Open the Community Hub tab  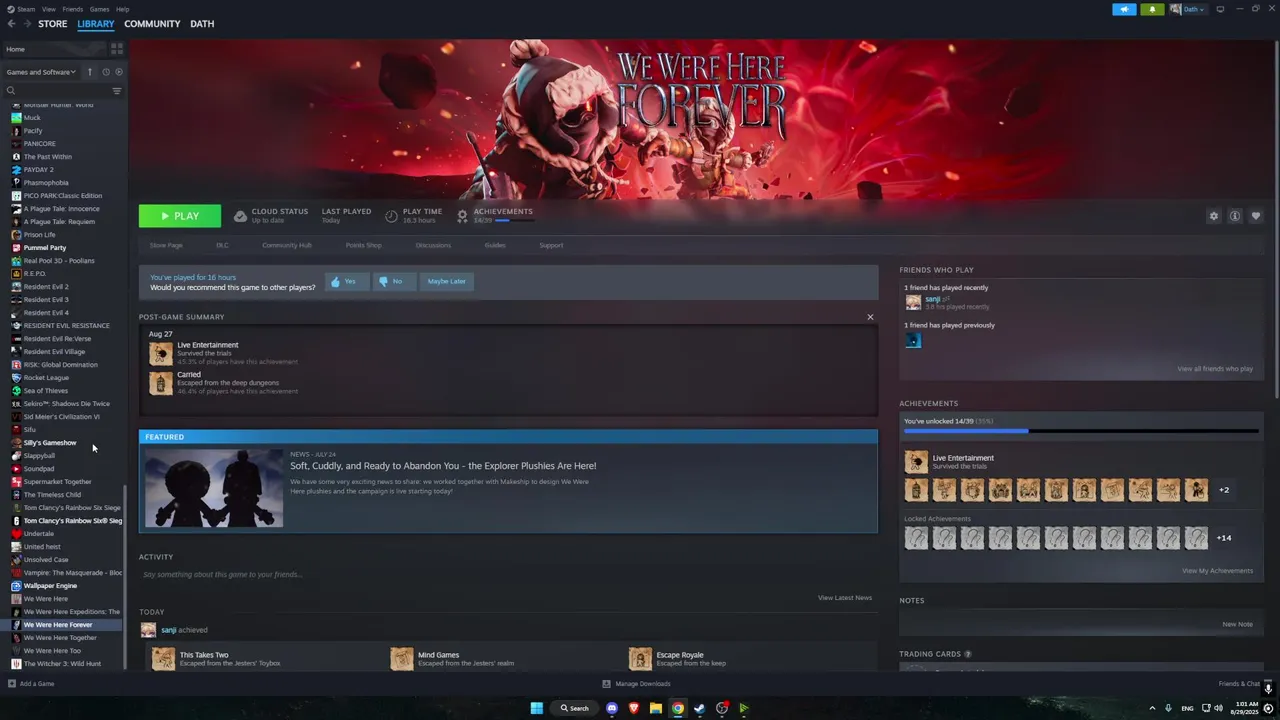pyautogui.click(x=287, y=245)
